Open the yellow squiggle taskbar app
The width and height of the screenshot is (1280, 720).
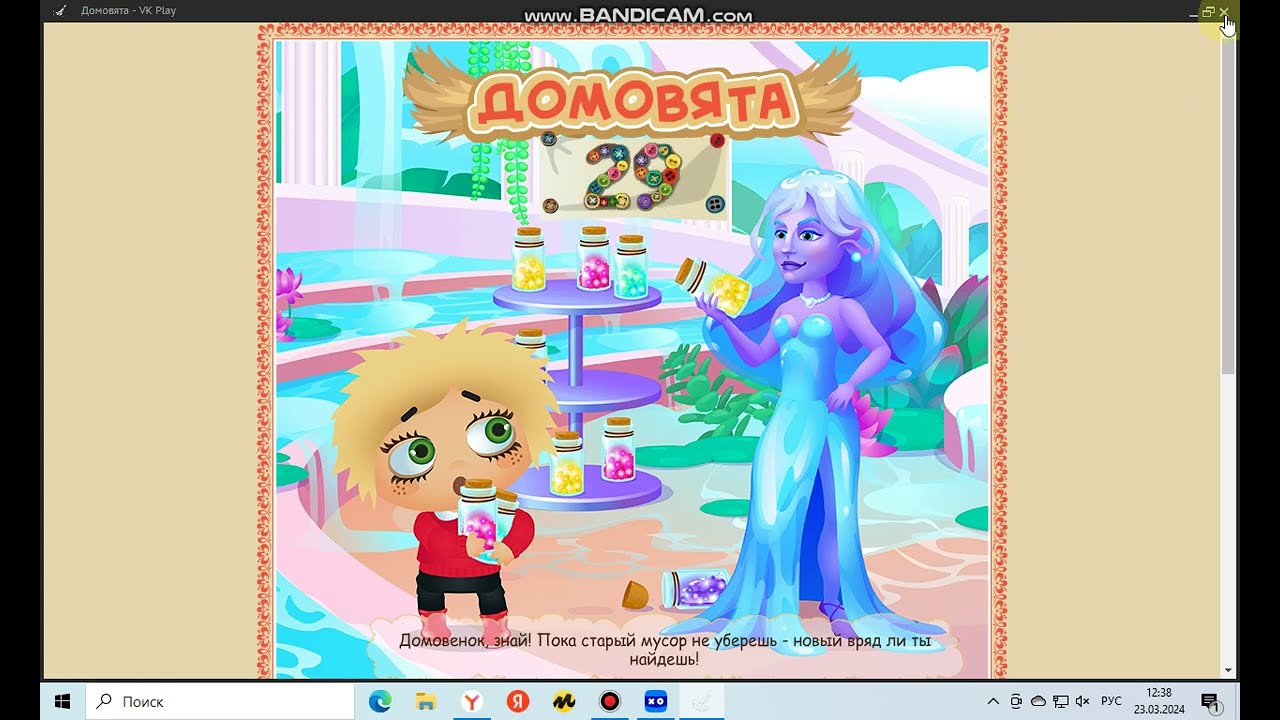click(x=564, y=701)
